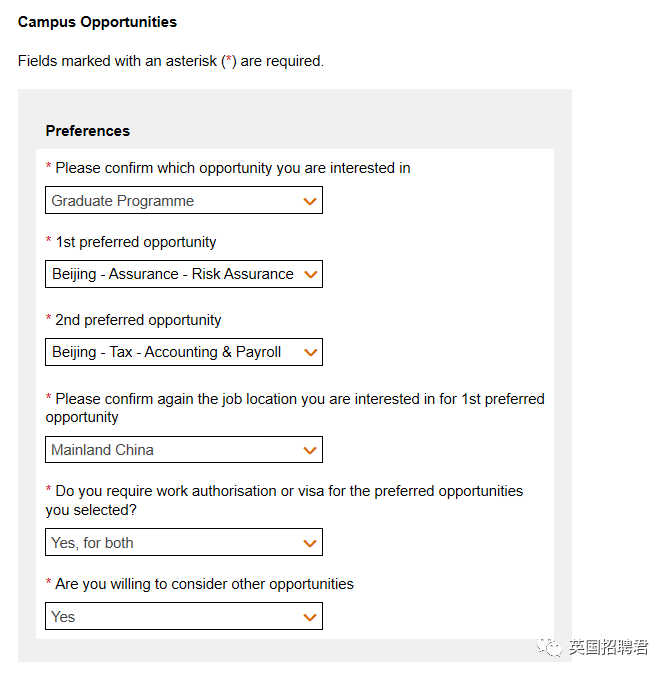Click the orange chevron on Mainland China dropdown

(310, 450)
